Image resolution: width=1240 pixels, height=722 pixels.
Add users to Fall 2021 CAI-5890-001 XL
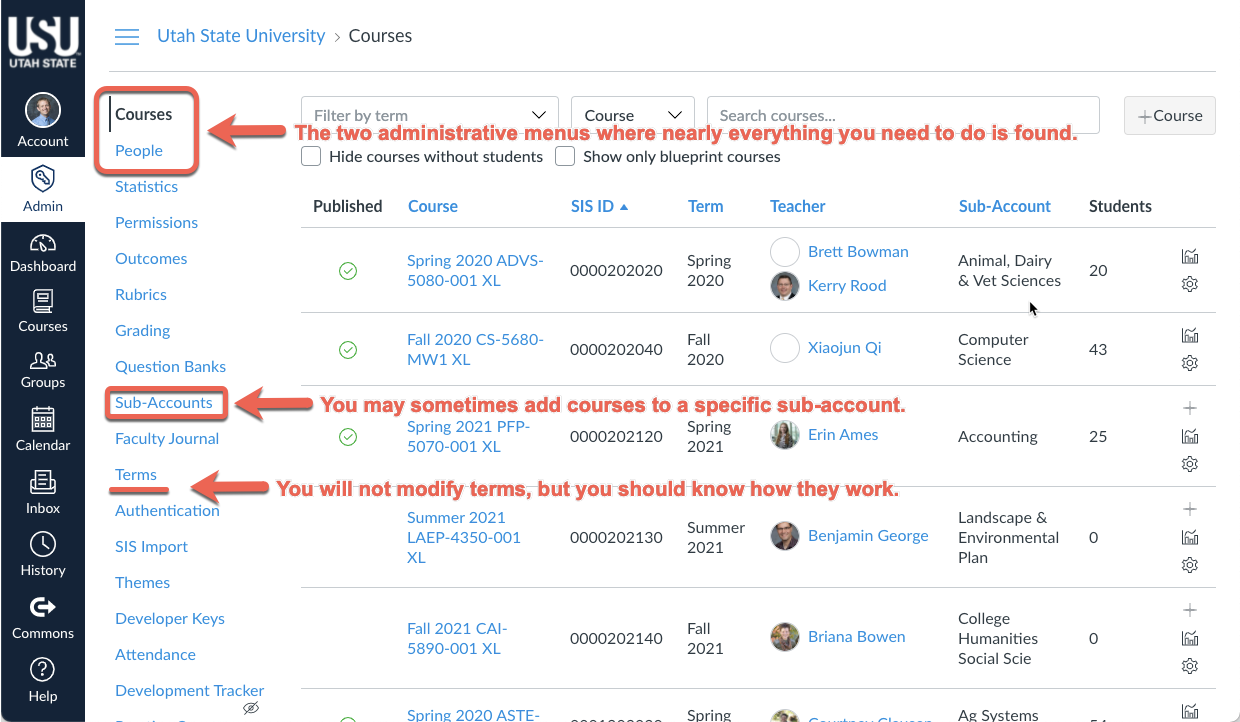[1190, 610]
